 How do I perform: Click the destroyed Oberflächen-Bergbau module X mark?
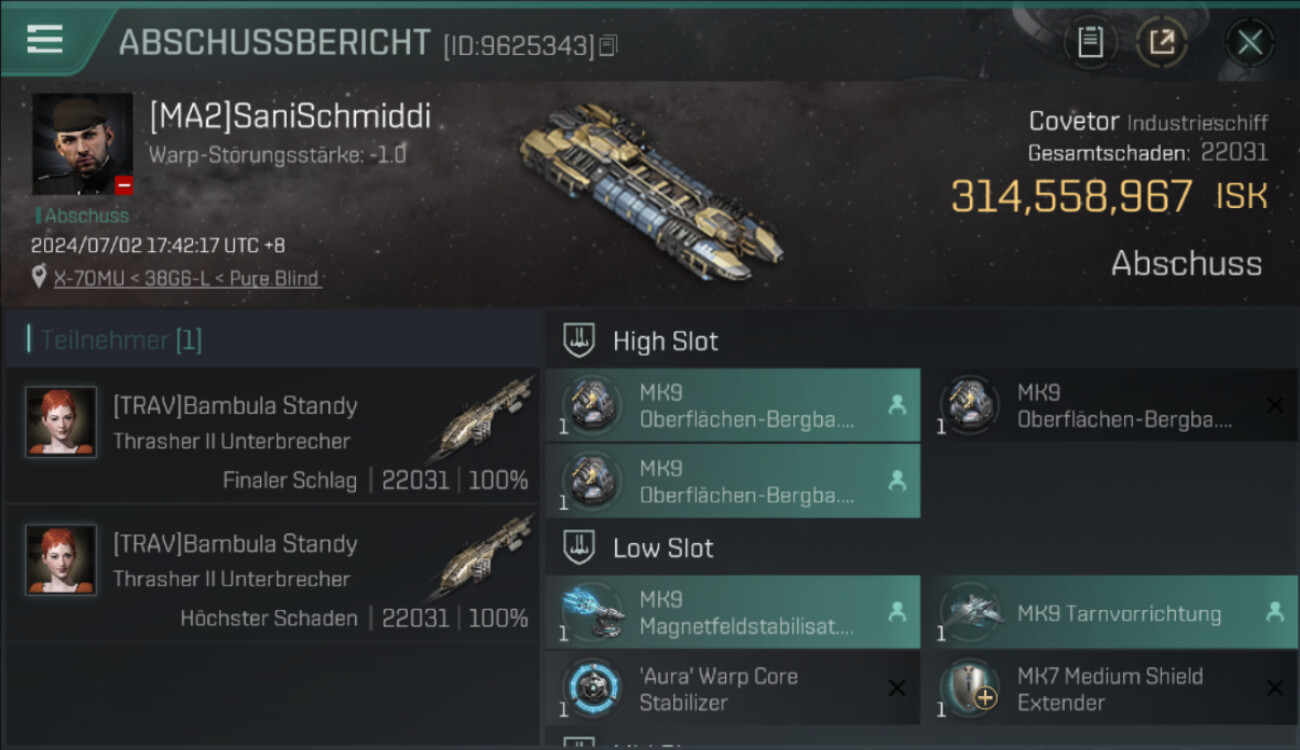1275,405
